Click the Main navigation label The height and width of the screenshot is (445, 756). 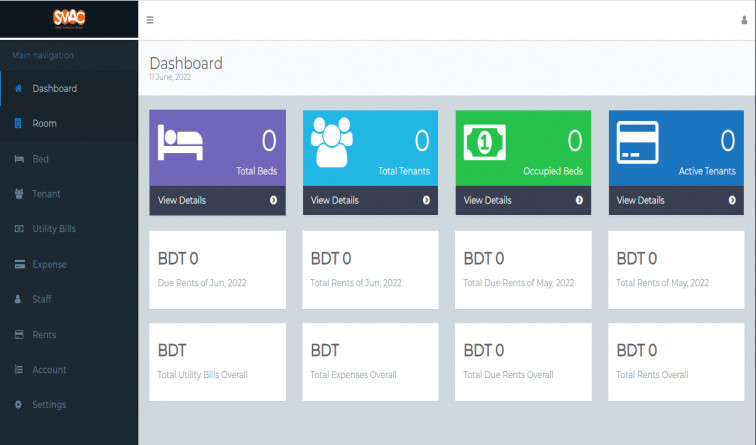(x=43, y=55)
